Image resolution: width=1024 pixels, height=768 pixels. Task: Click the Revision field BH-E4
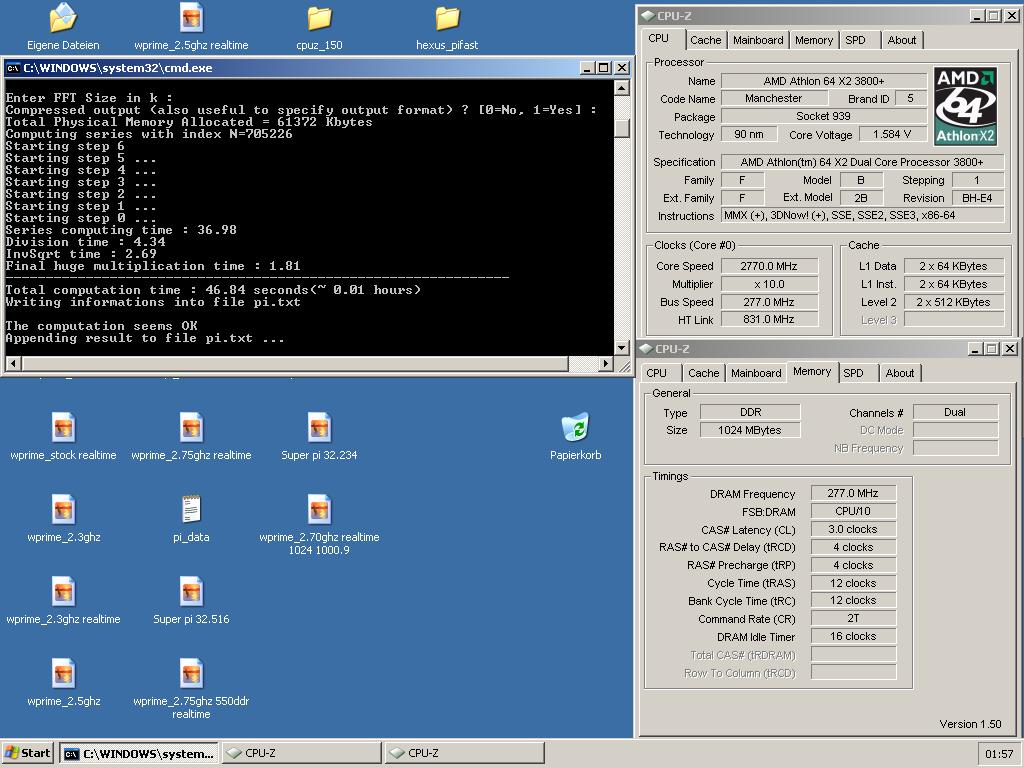point(977,198)
